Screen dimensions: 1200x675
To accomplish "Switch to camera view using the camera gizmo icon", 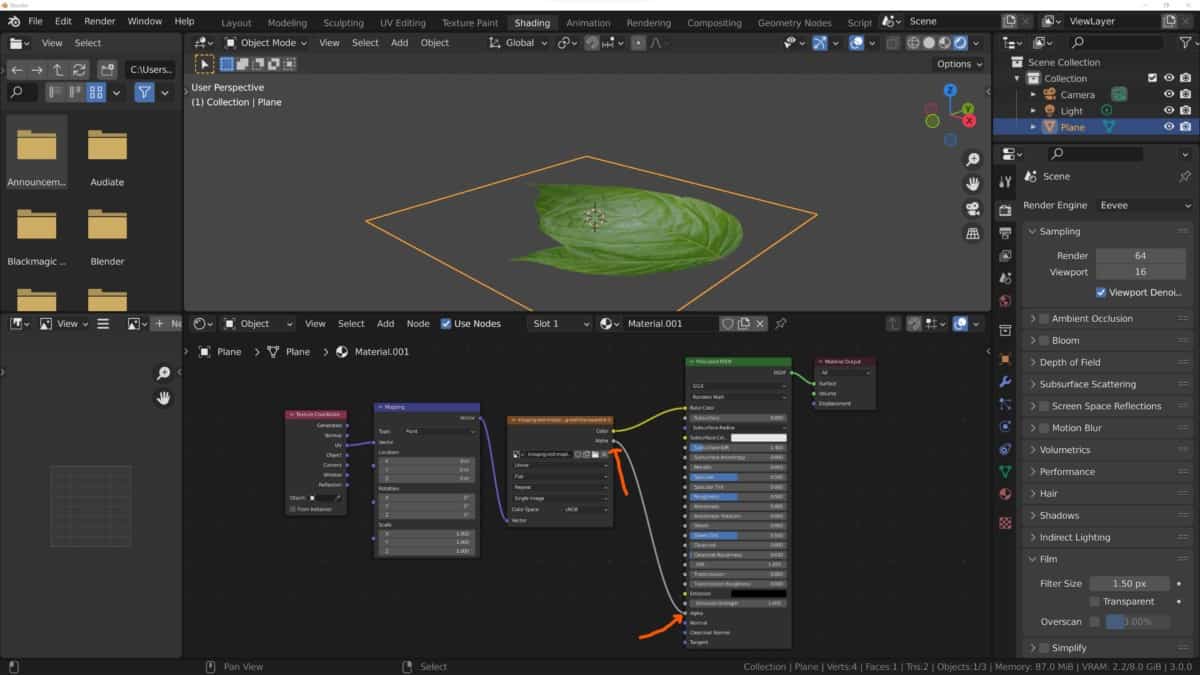I will 972,209.
